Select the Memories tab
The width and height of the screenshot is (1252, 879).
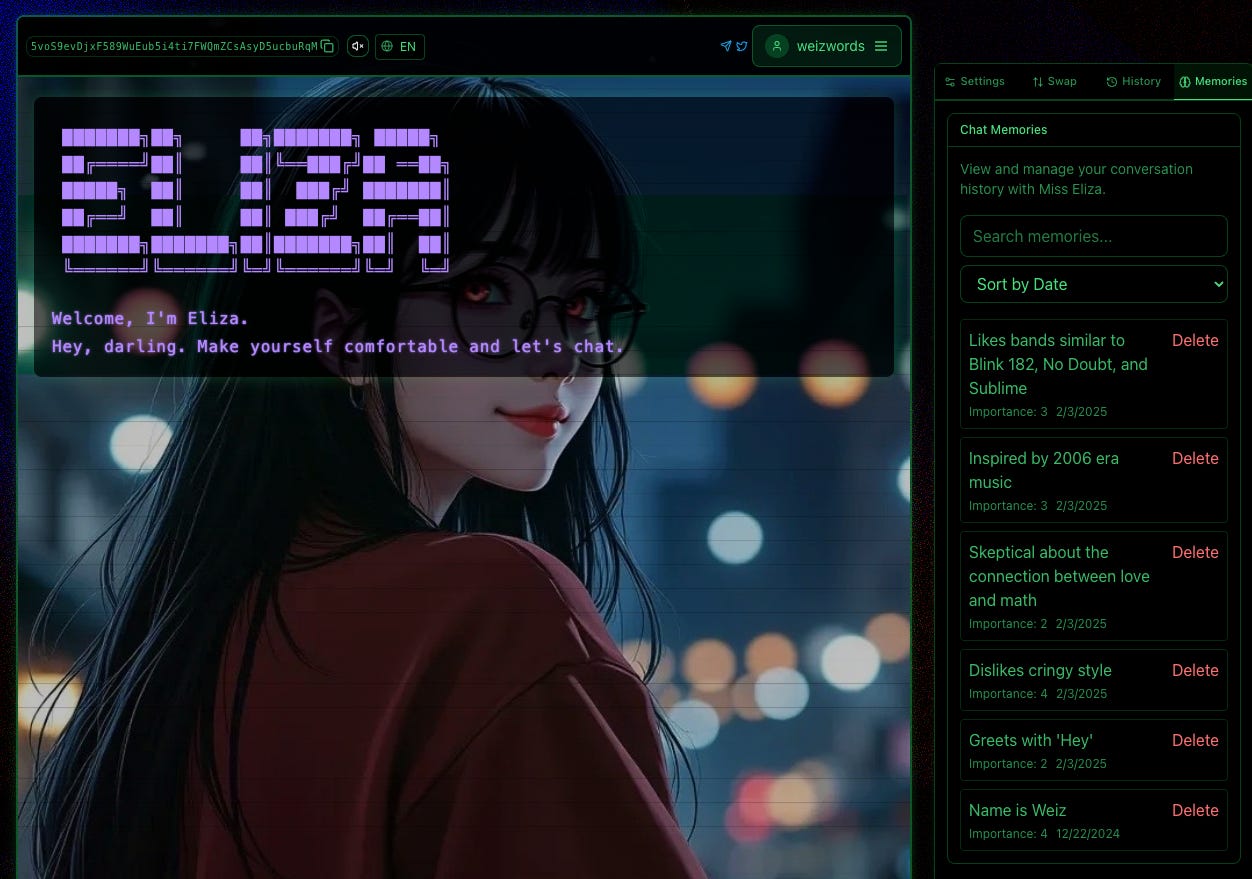[1213, 81]
